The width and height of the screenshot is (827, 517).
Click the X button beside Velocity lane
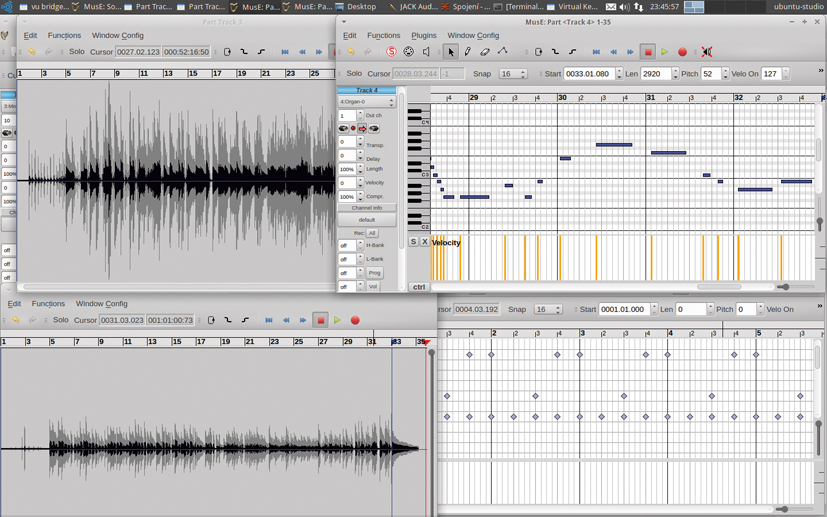[425, 241]
